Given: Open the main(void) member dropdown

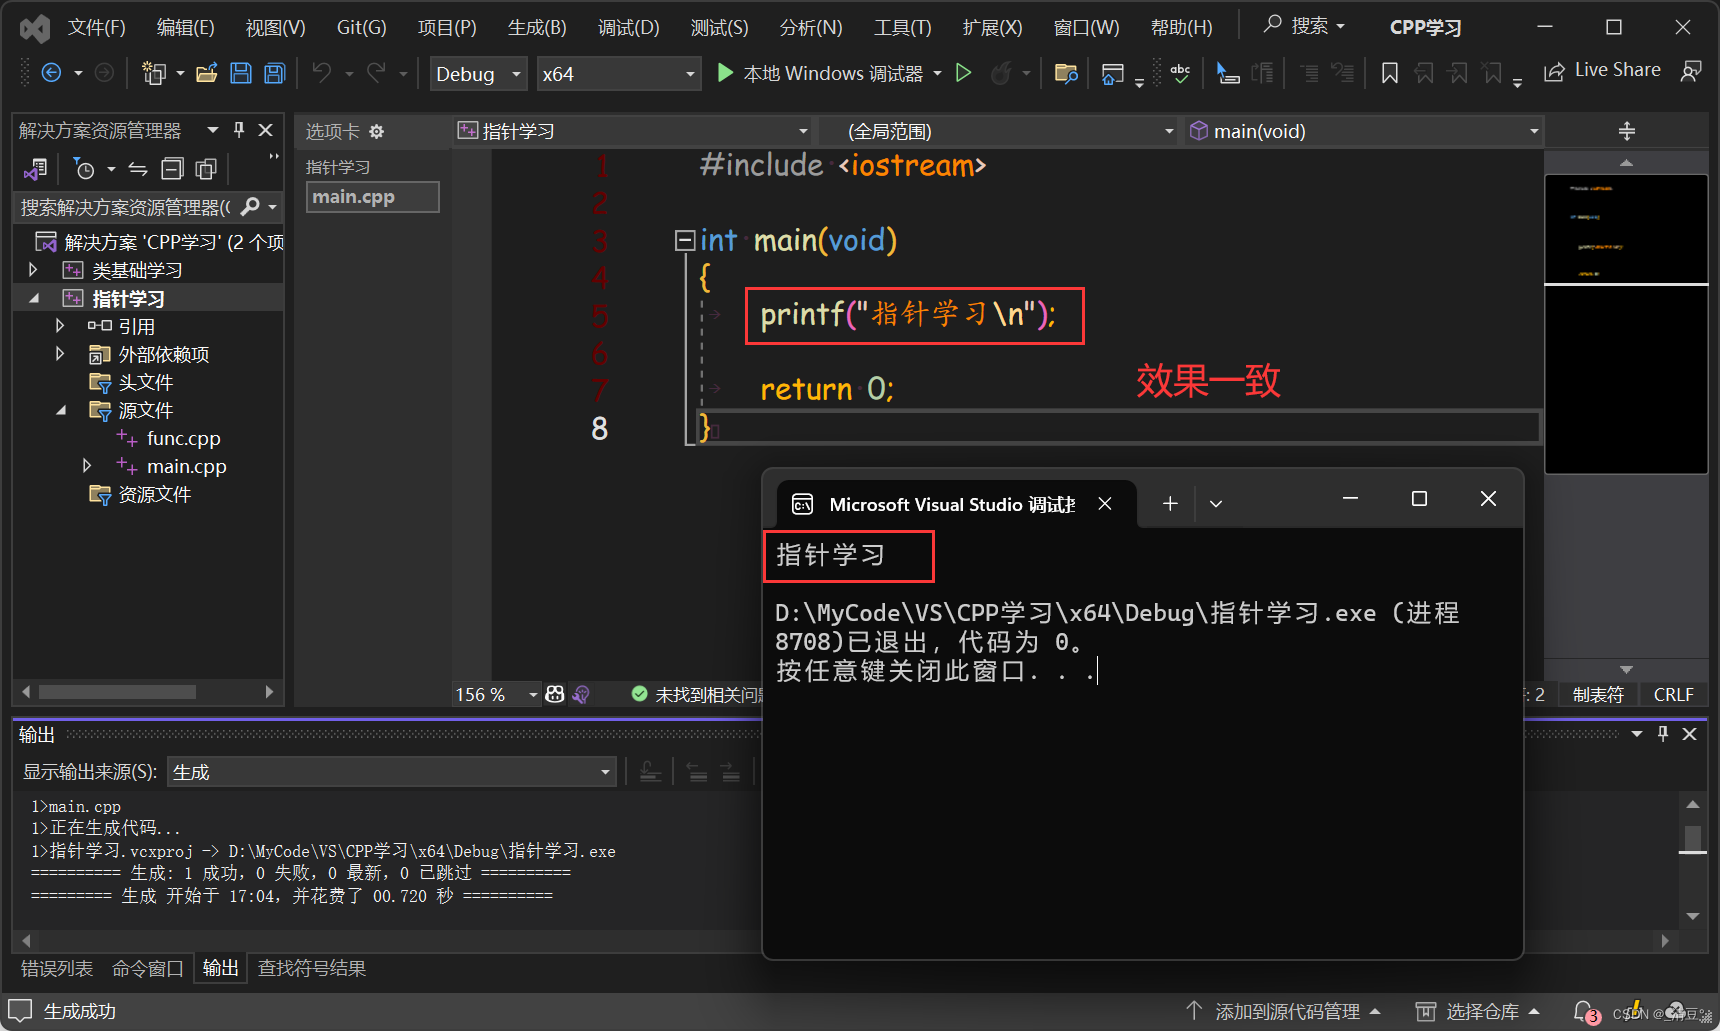Looking at the screenshot, I should pos(1365,131).
